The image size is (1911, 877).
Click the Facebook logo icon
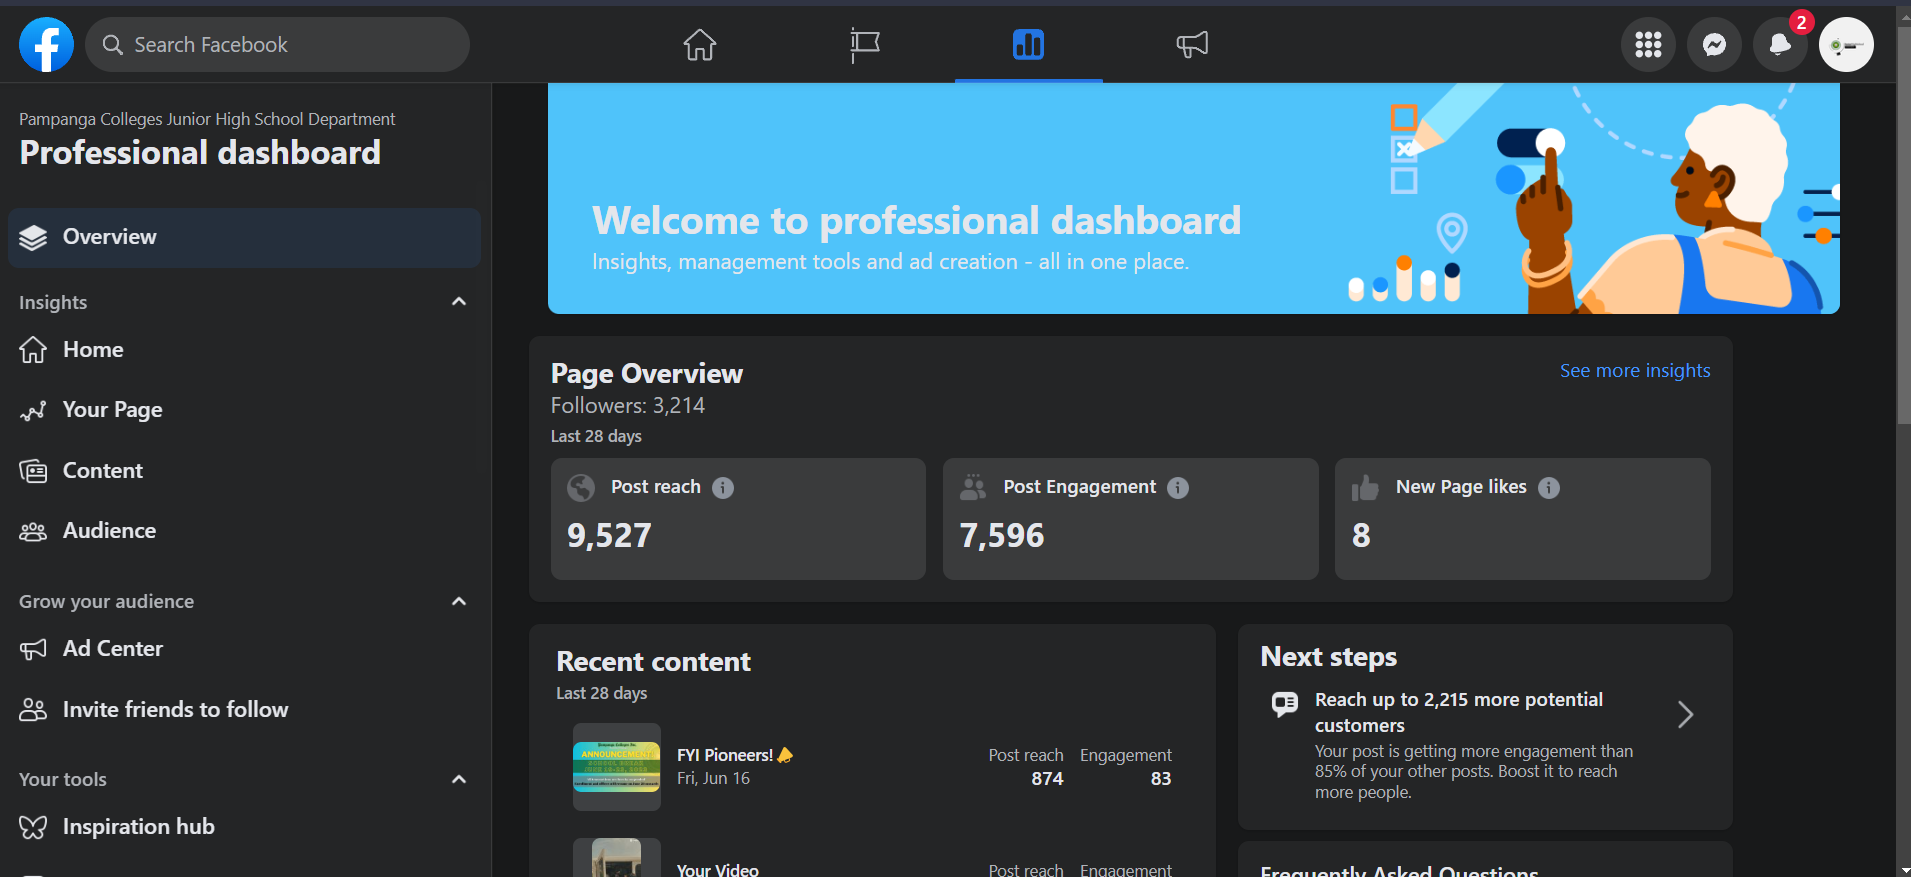coord(46,45)
